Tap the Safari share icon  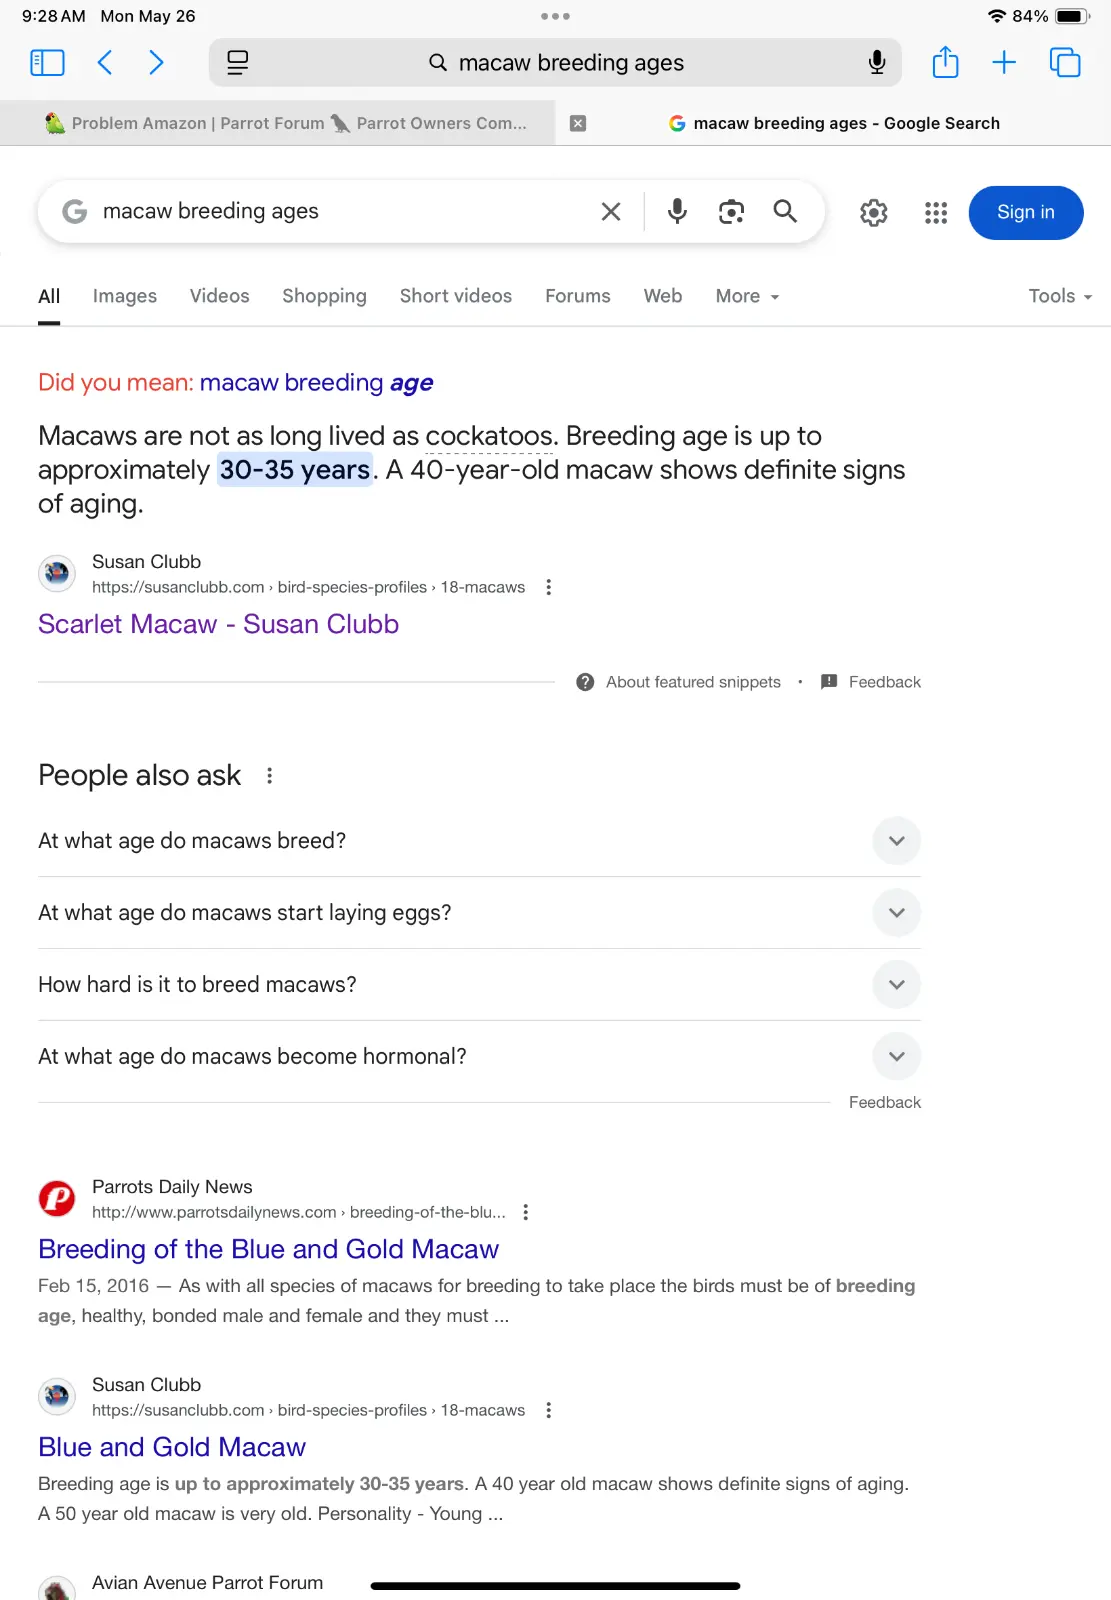point(945,63)
